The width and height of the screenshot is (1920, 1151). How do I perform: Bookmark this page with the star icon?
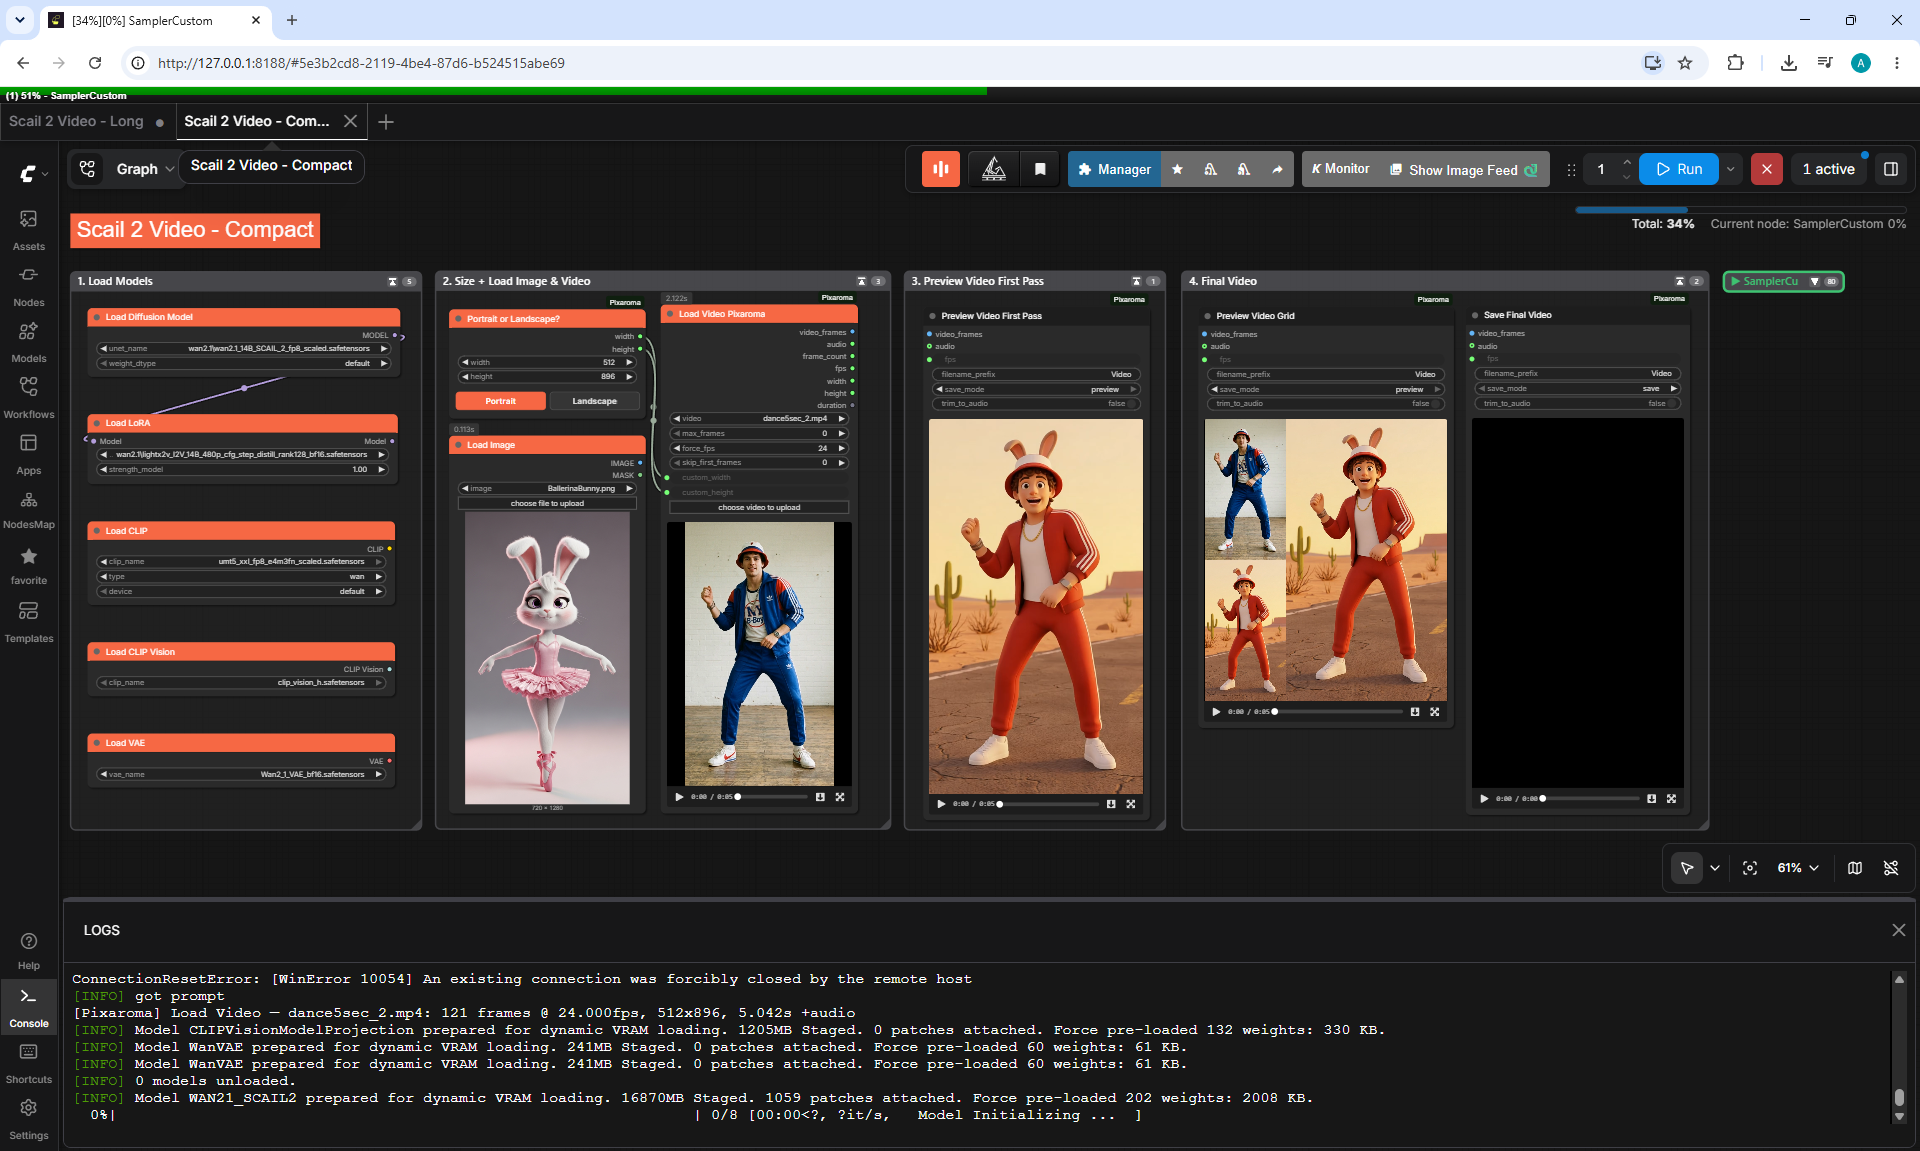coord(1685,63)
